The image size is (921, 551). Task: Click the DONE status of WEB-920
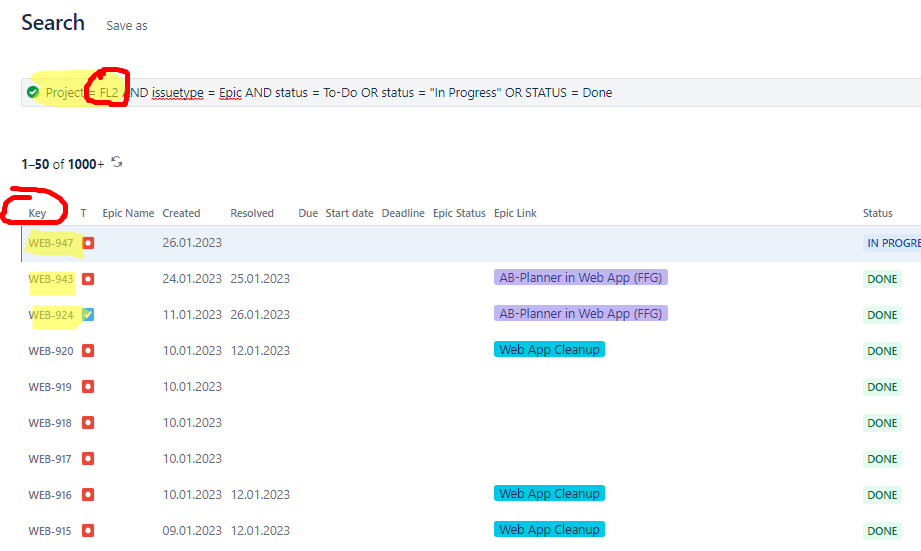882,351
